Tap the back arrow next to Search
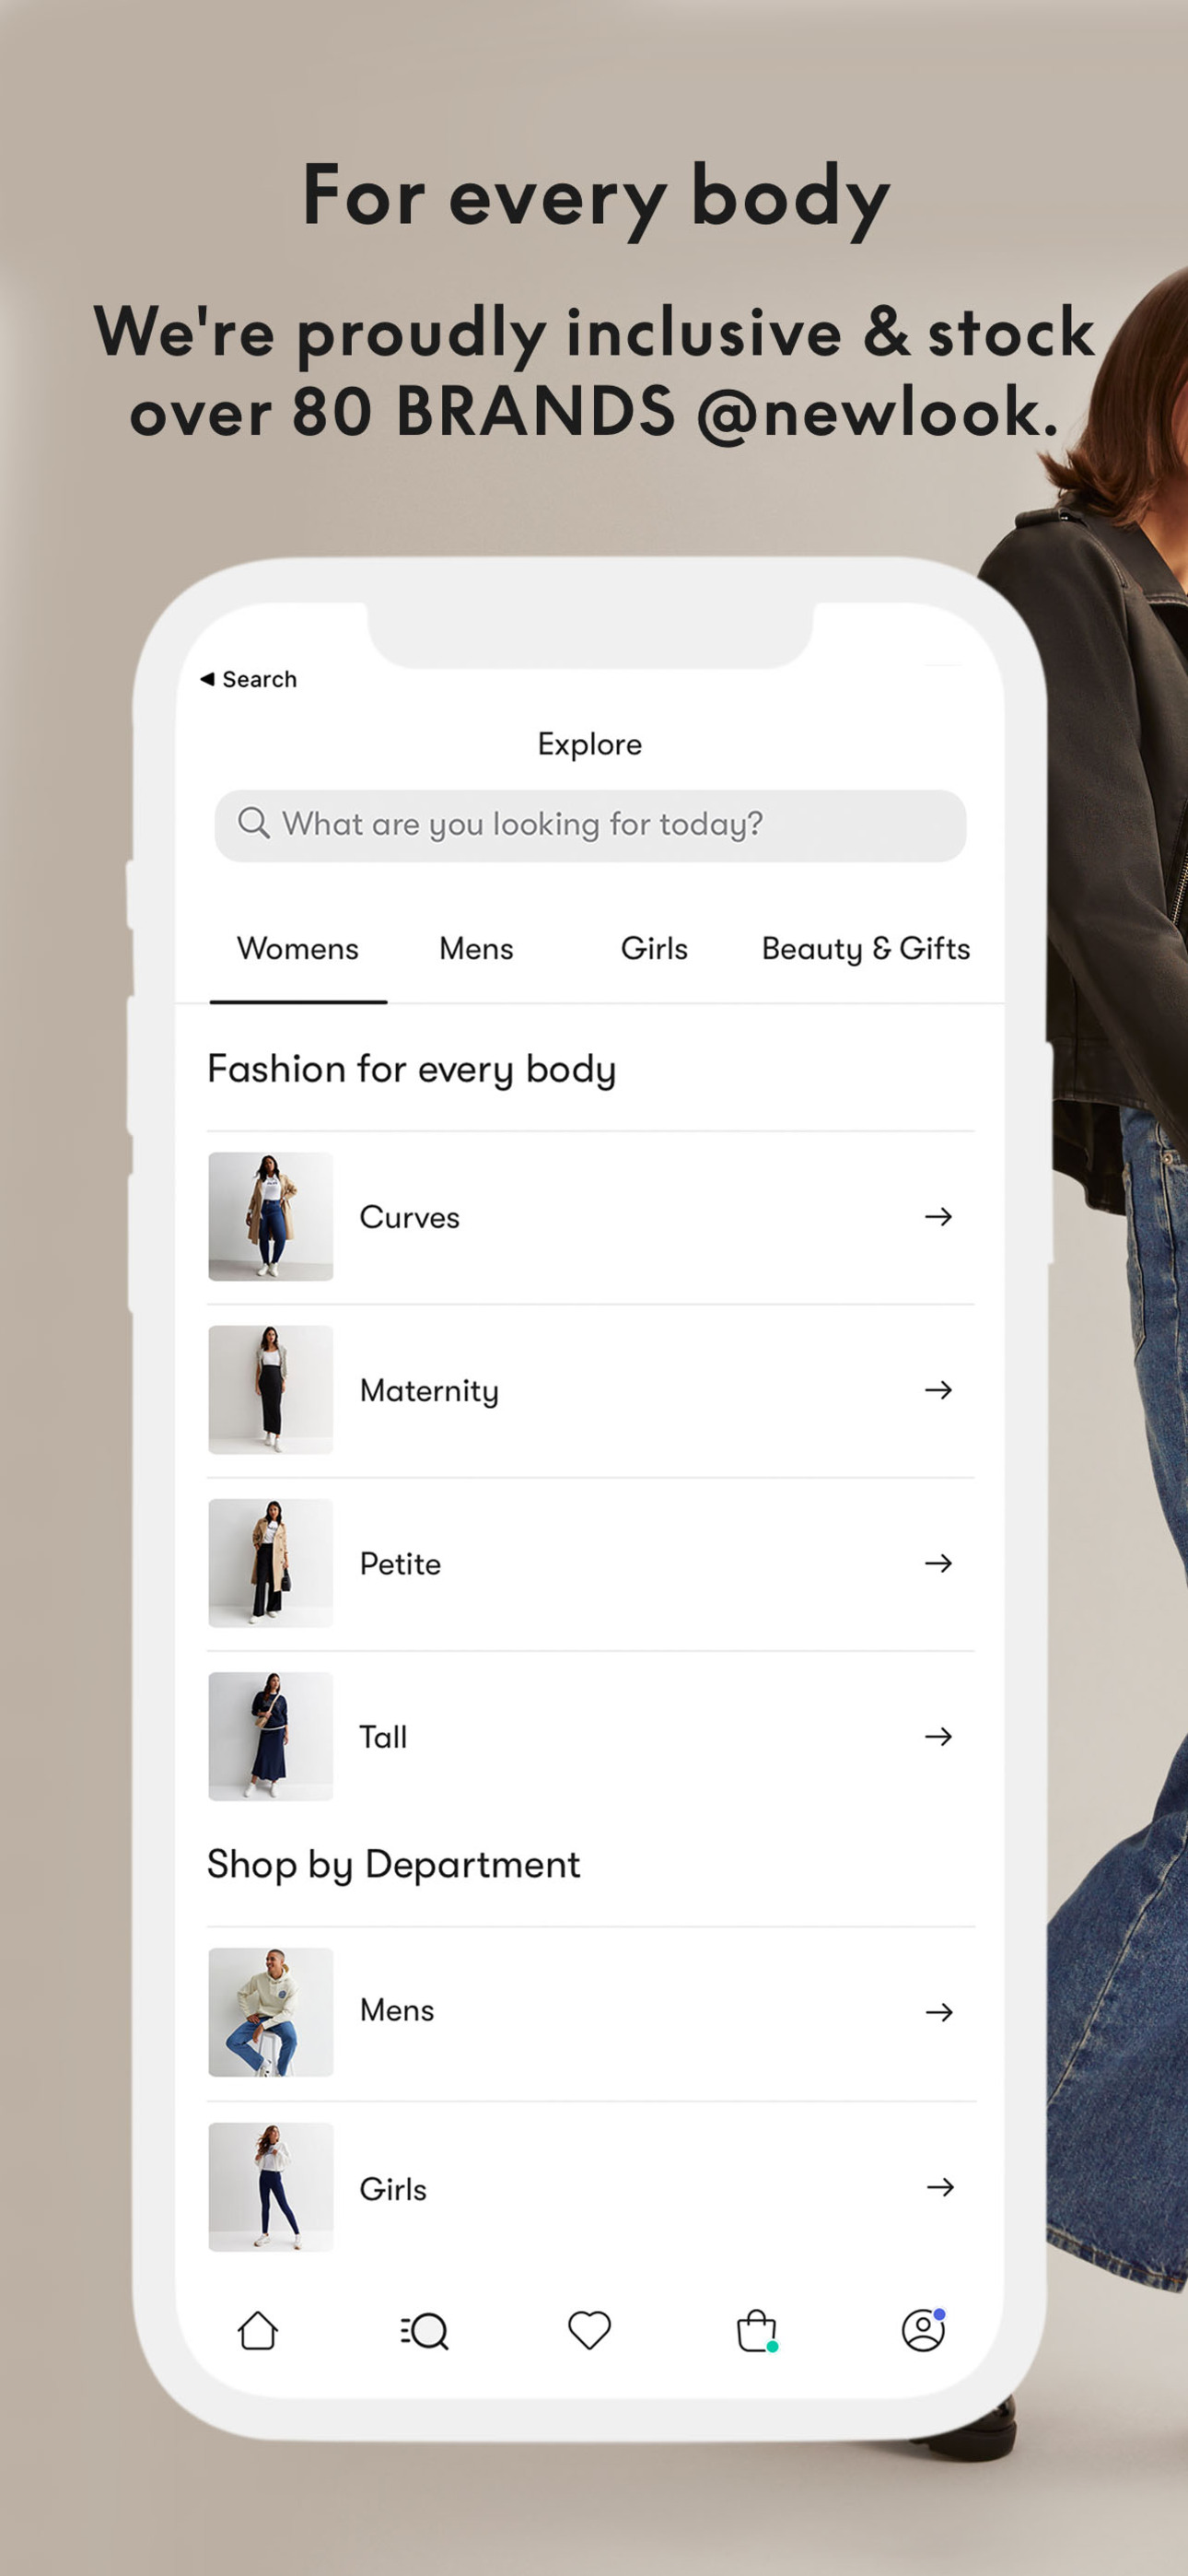The height and width of the screenshot is (2576, 1188). pos(207,679)
